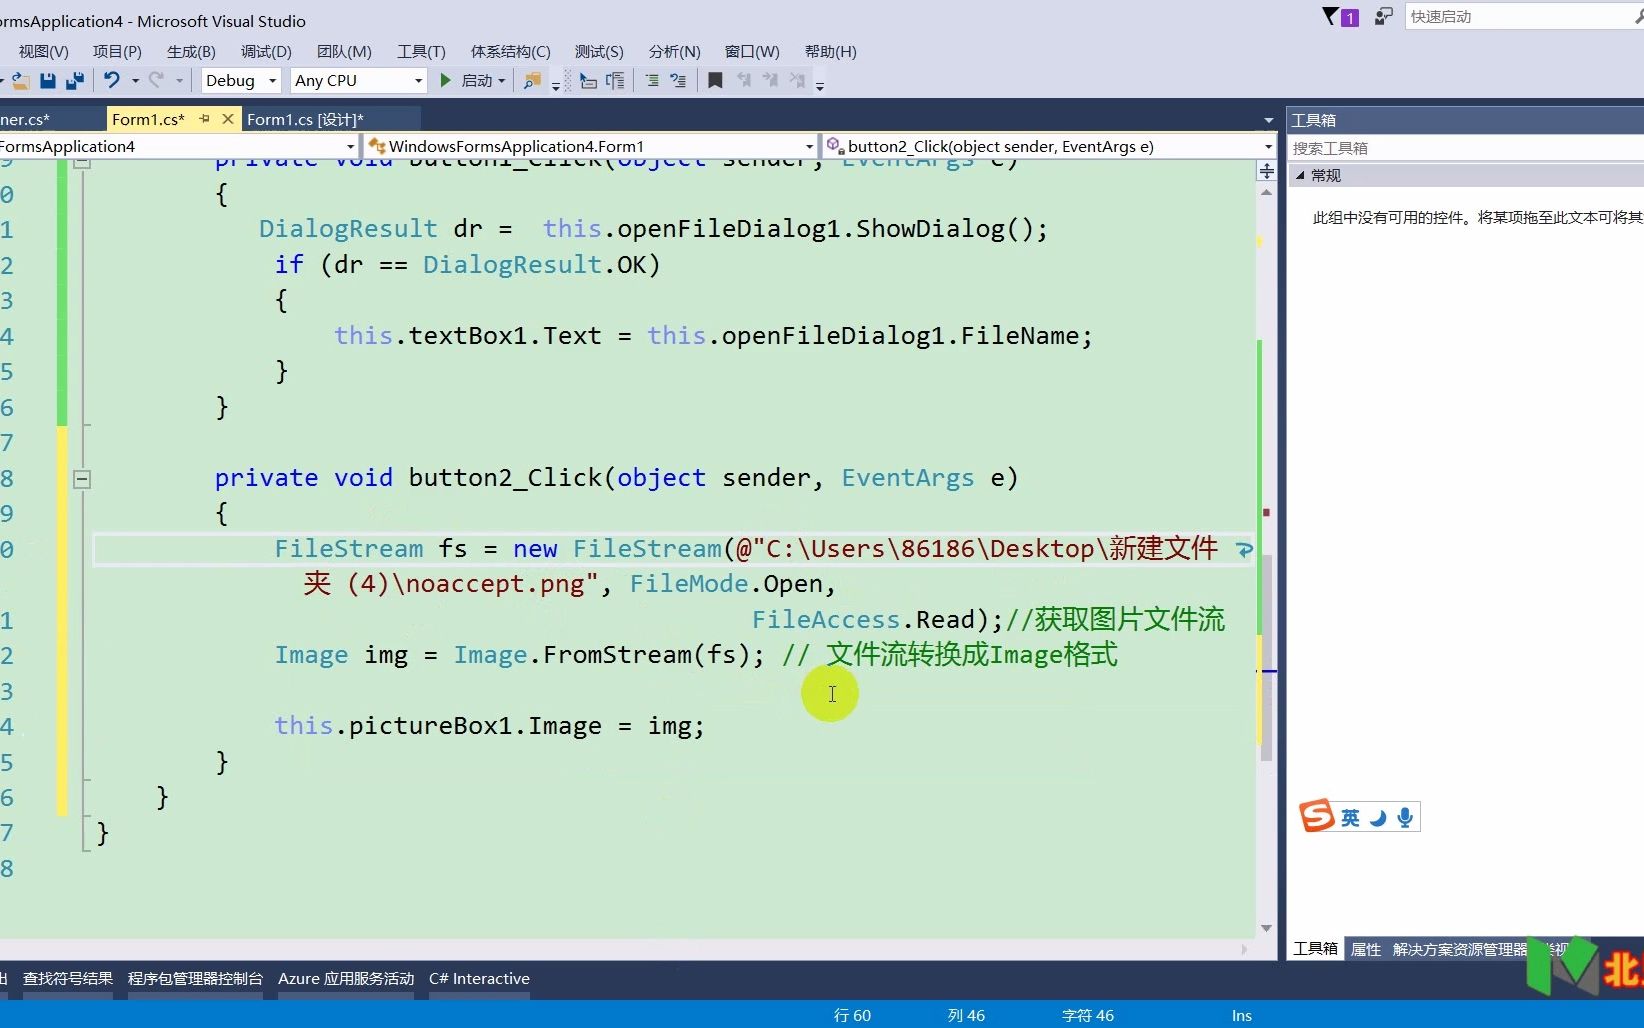1644x1028 pixels.
Task: Clear all bookmarks toolbar icon
Action: tap(797, 80)
